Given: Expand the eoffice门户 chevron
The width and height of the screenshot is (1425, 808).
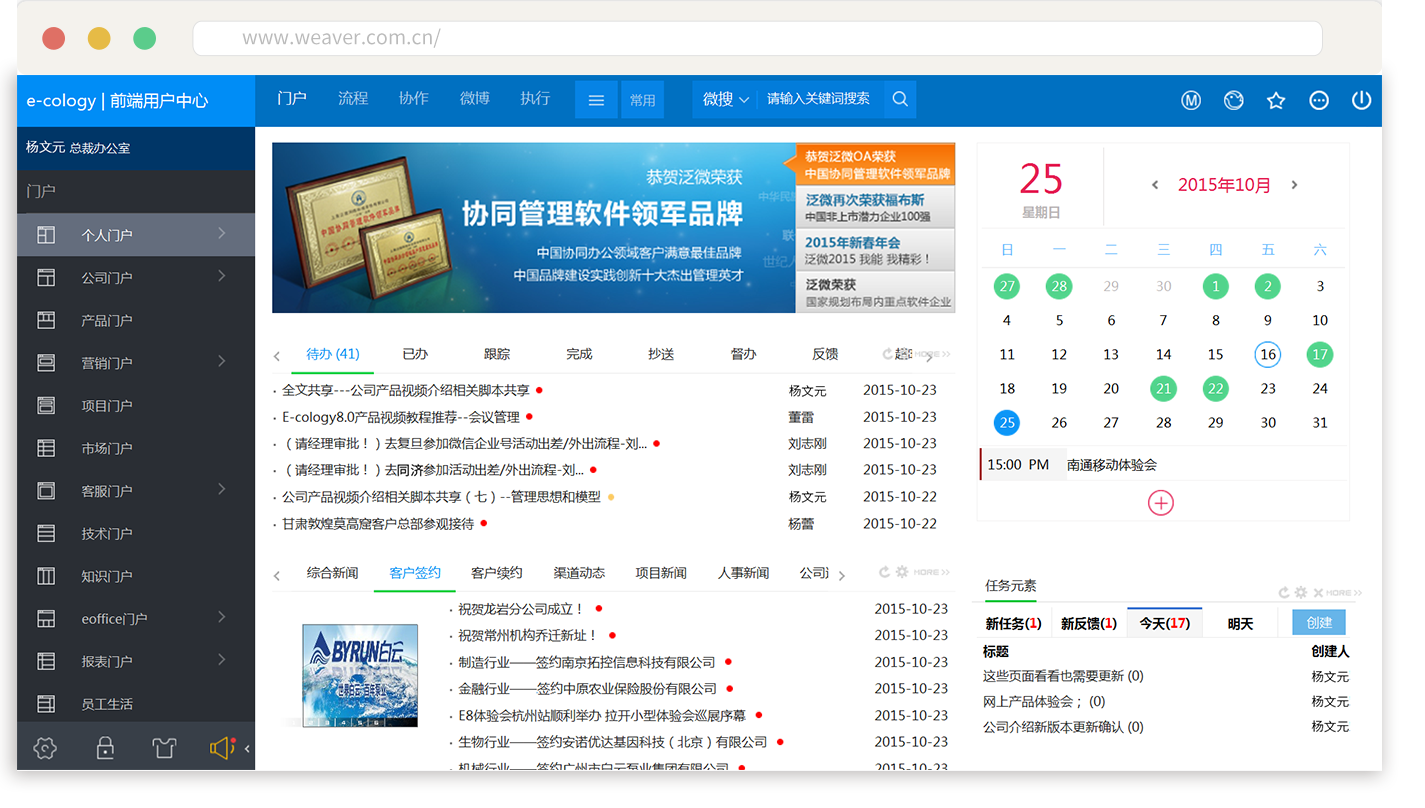Looking at the screenshot, I should 221,617.
